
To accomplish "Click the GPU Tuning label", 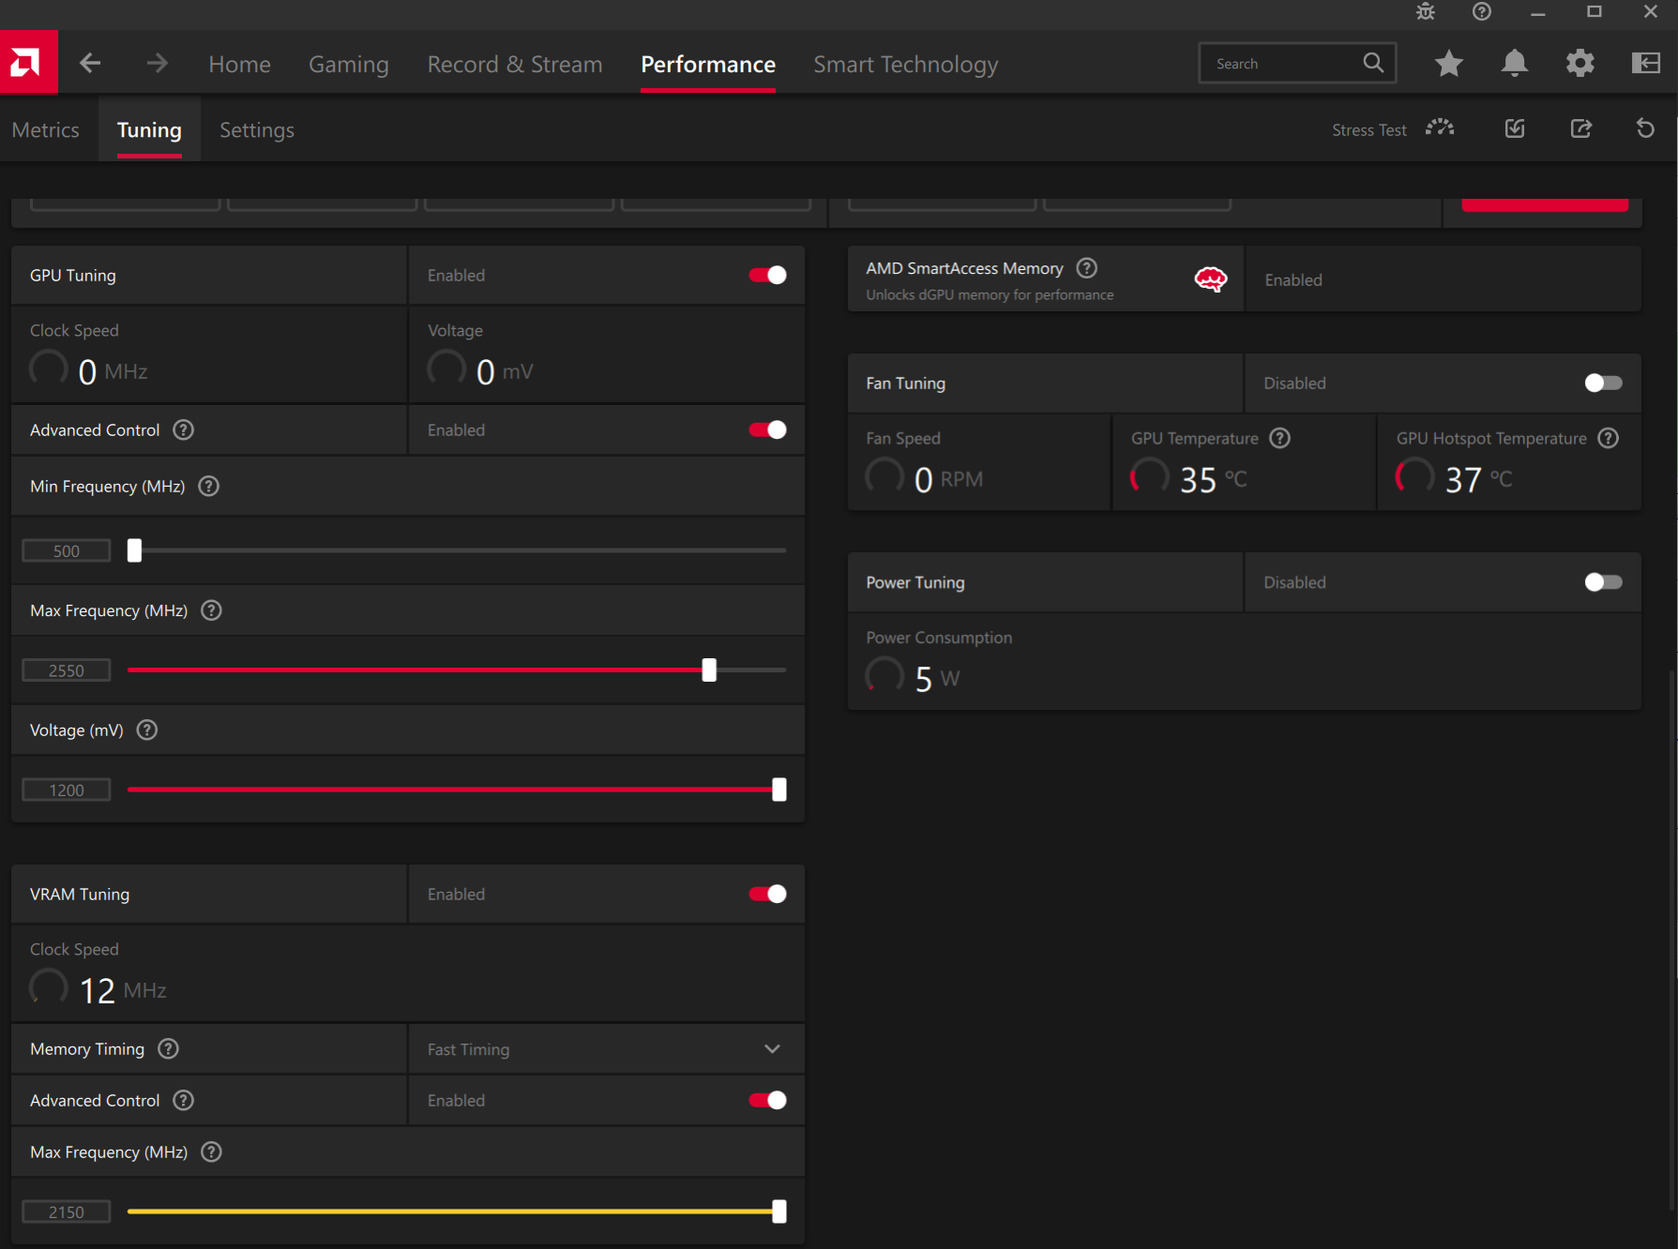I will point(73,275).
